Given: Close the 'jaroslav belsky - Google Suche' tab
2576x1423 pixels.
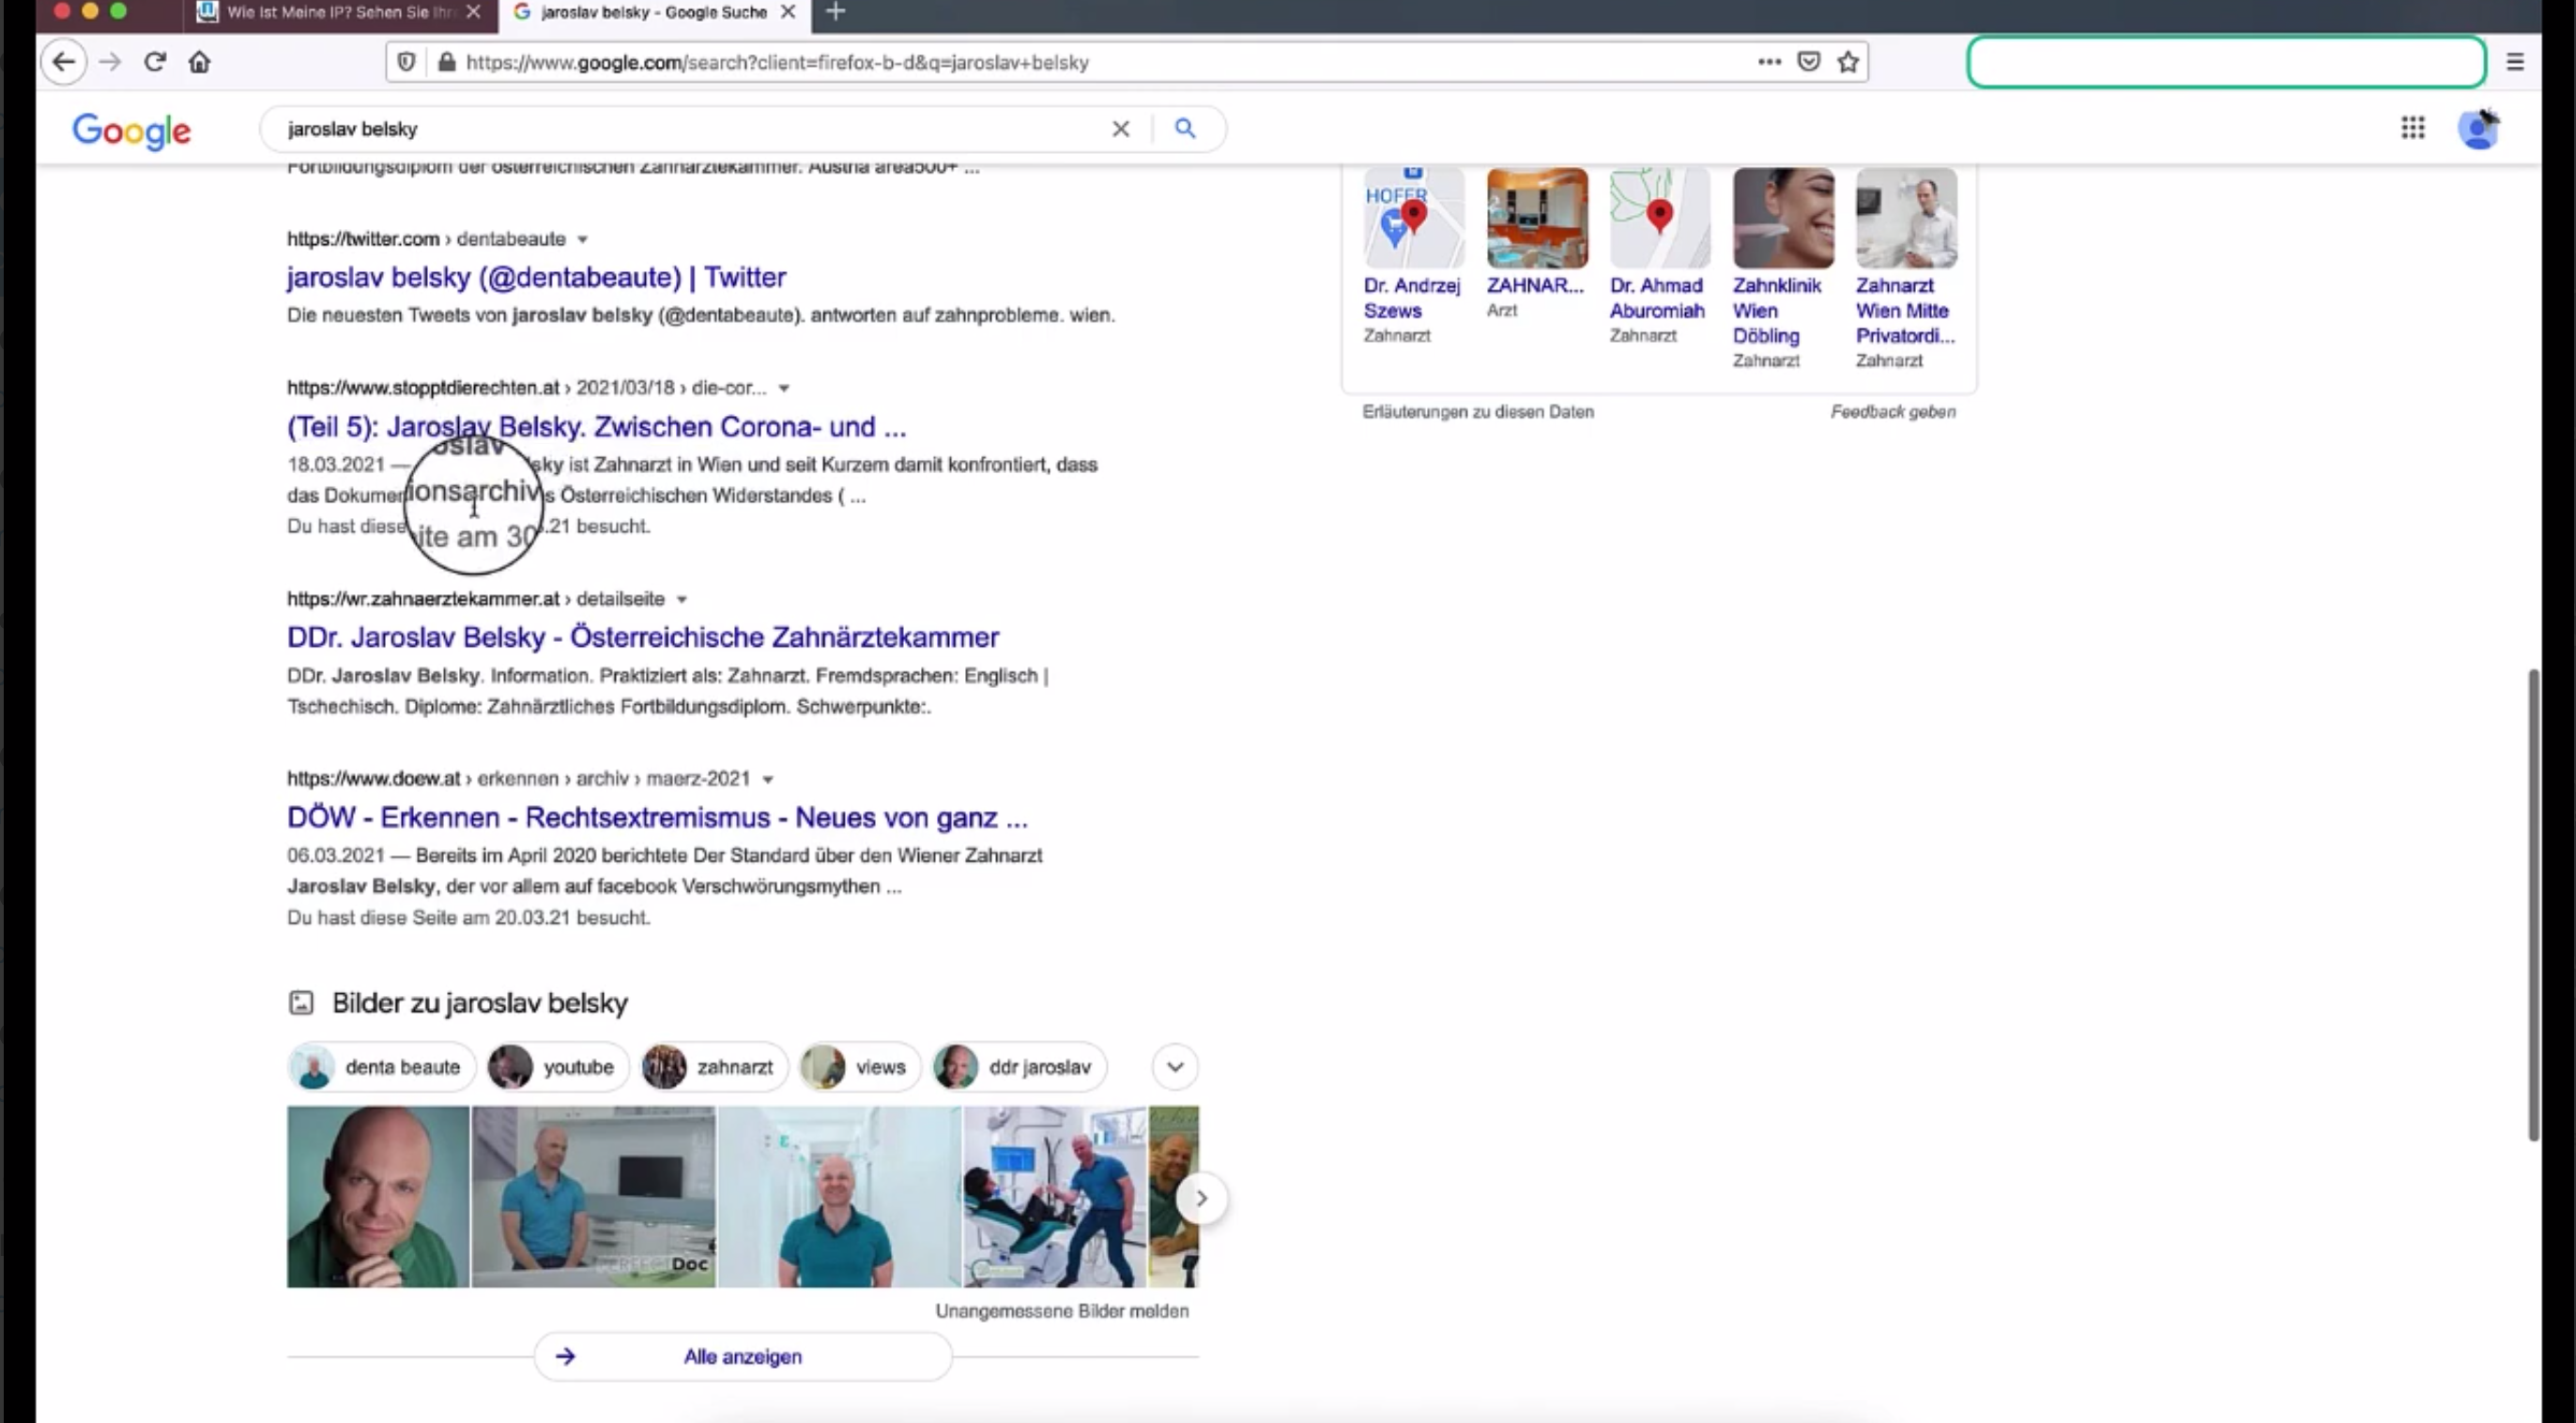Looking at the screenshot, I should pyautogui.click(x=788, y=12).
